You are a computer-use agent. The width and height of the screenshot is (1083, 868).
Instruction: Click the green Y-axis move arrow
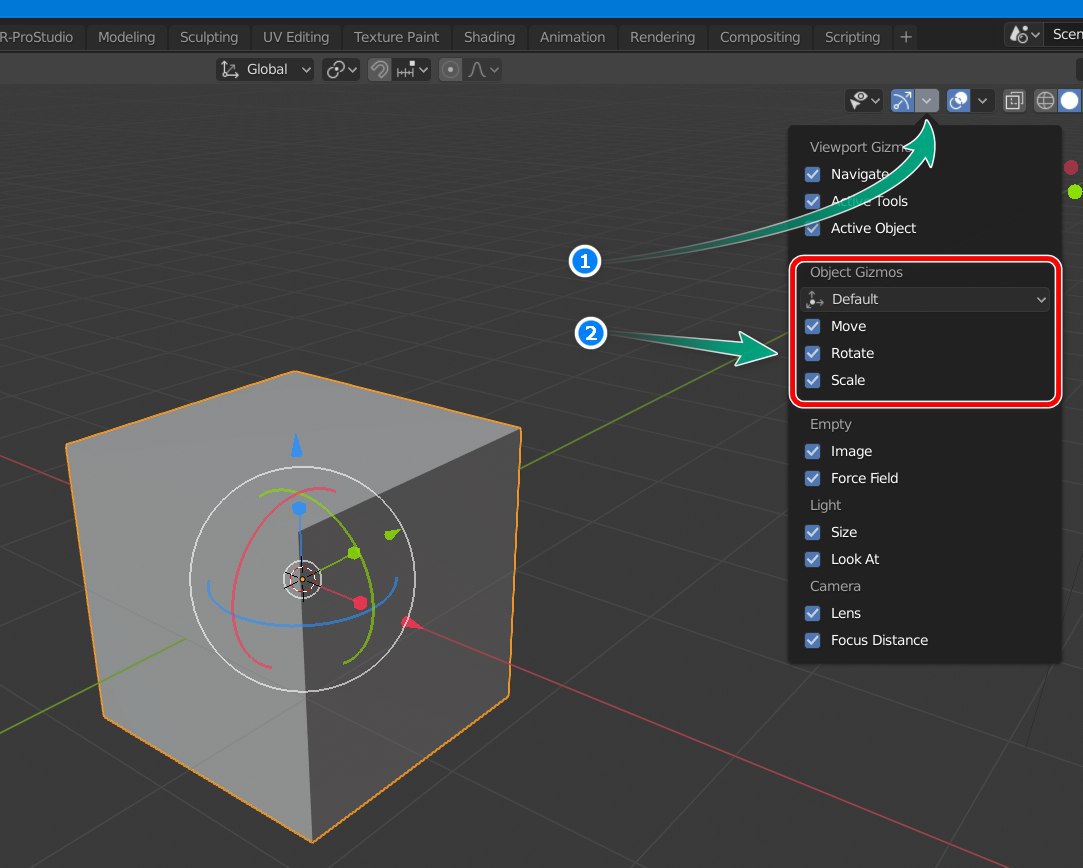pyautogui.click(x=392, y=534)
